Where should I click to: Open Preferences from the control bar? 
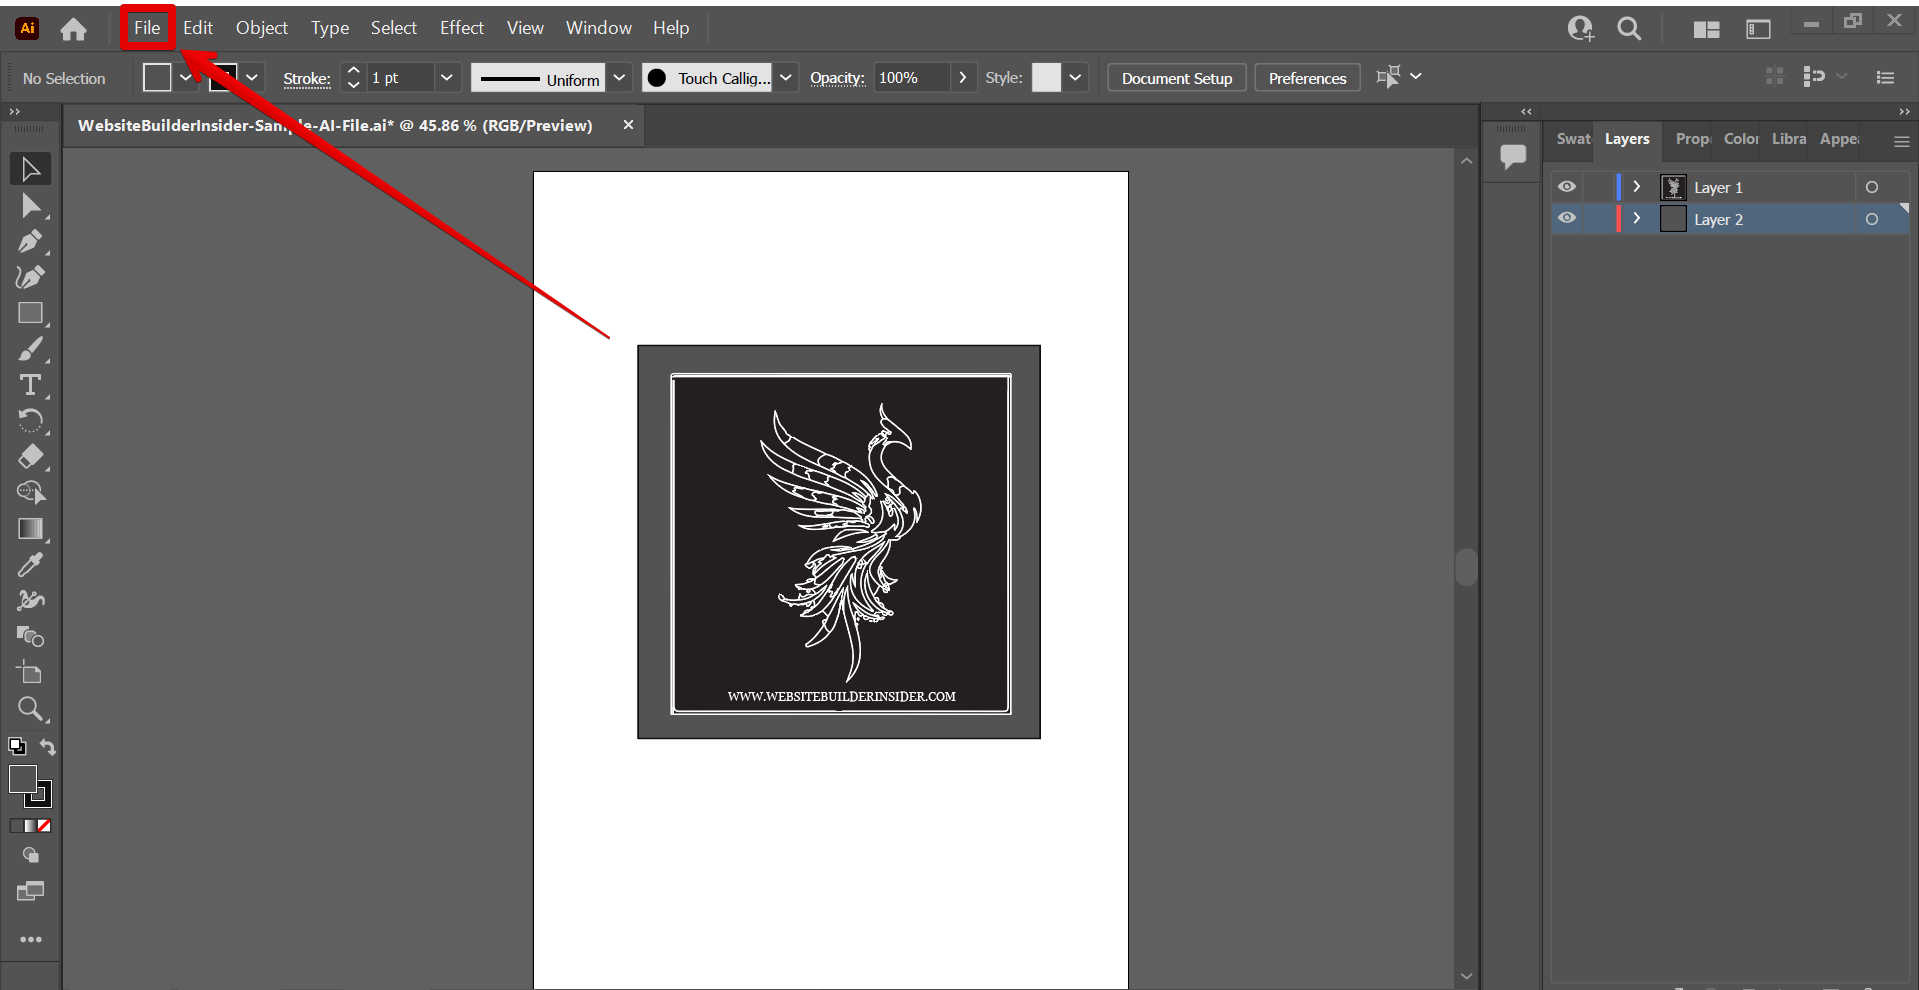tap(1307, 78)
